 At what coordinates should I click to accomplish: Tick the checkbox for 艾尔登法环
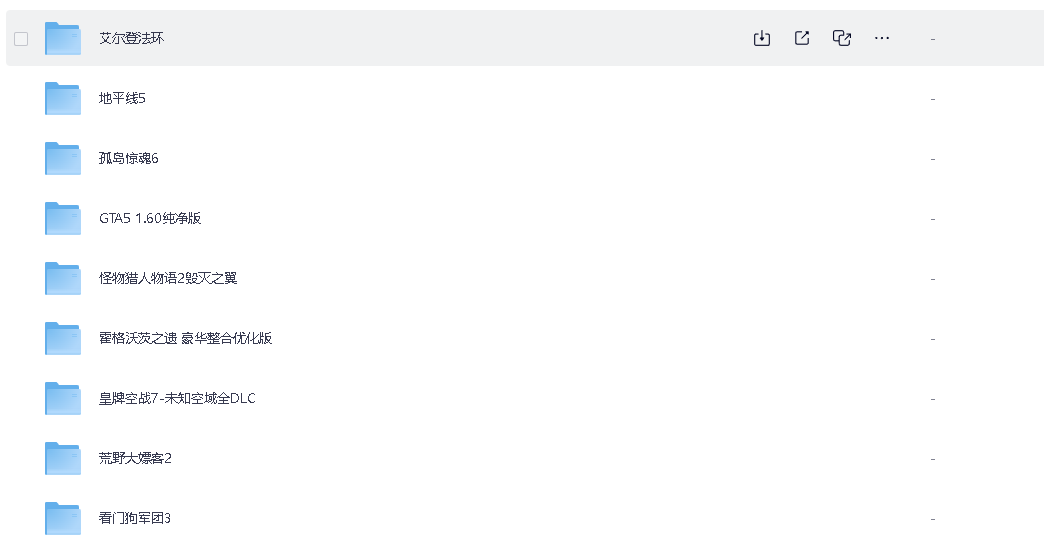point(21,39)
